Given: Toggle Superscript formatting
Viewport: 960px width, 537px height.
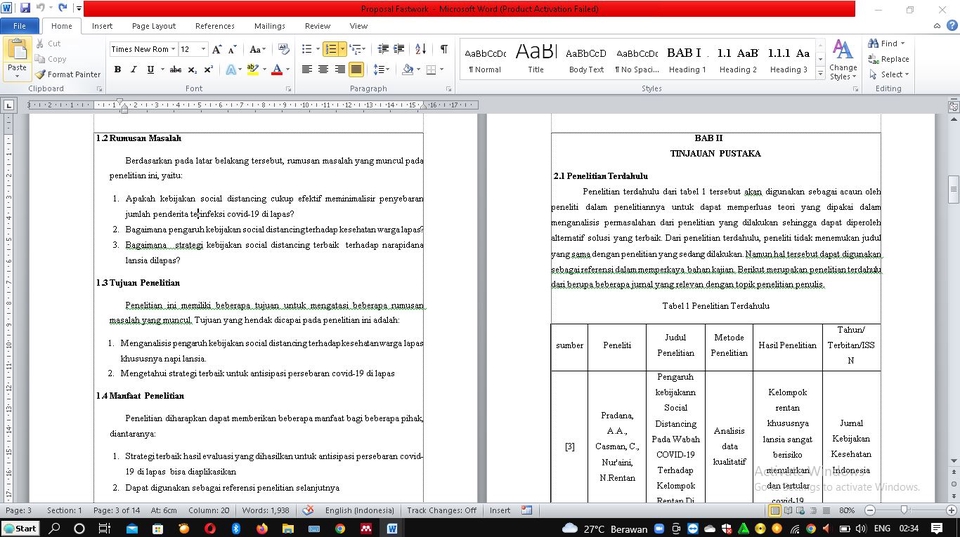Looking at the screenshot, I should pos(208,70).
